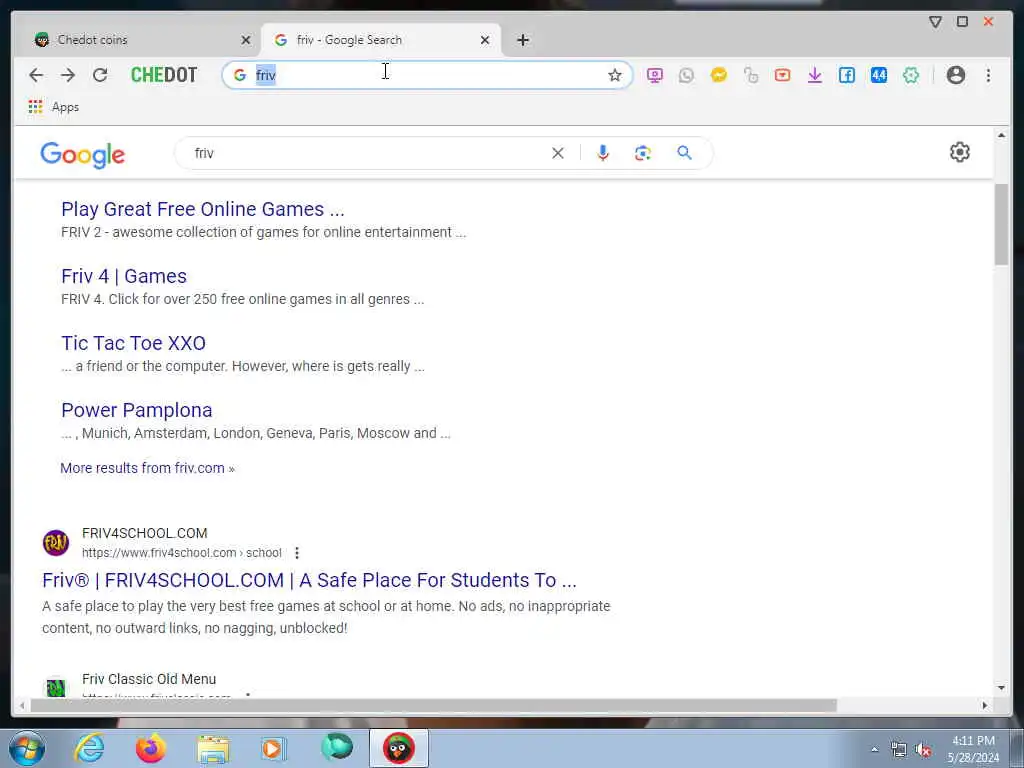Open the Windows Start menu
Image resolution: width=1024 pixels, height=768 pixels.
click(x=27, y=748)
